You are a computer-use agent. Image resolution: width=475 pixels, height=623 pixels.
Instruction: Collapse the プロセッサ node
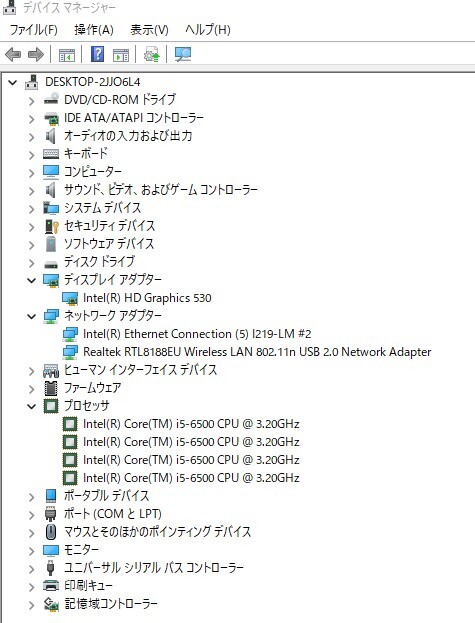coord(31,406)
